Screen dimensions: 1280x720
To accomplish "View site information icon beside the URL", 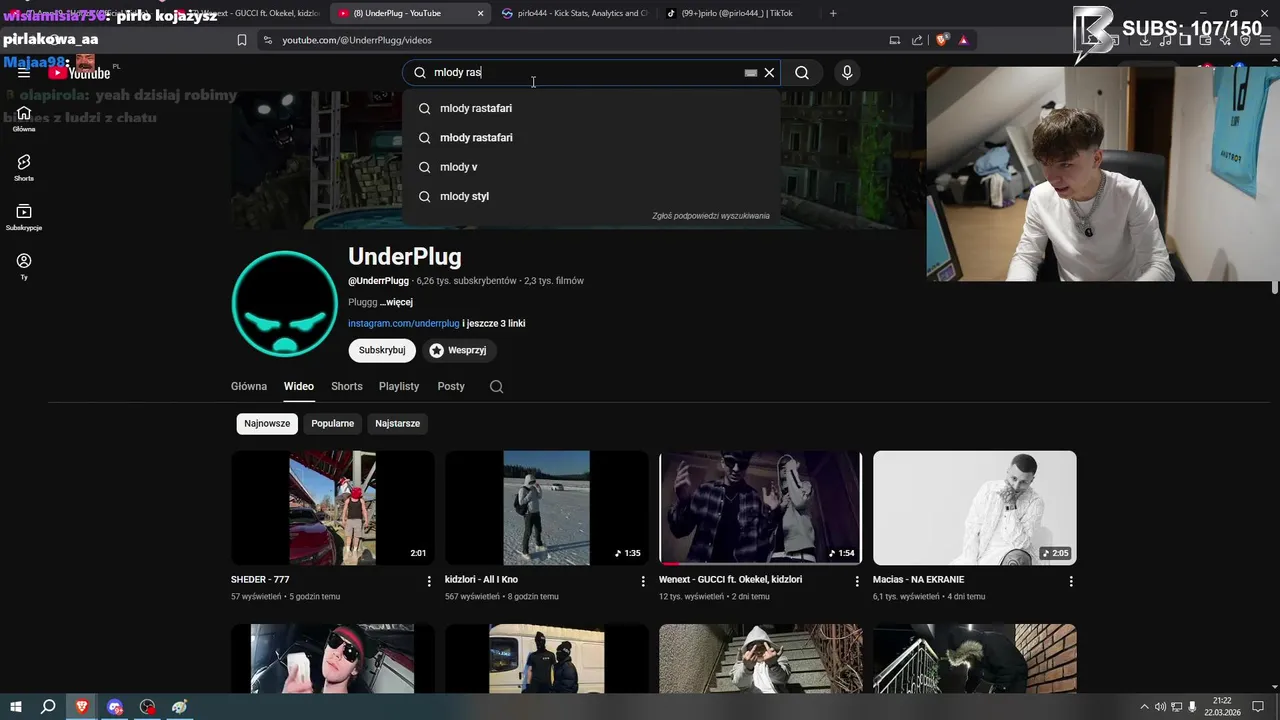I will (x=267, y=40).
